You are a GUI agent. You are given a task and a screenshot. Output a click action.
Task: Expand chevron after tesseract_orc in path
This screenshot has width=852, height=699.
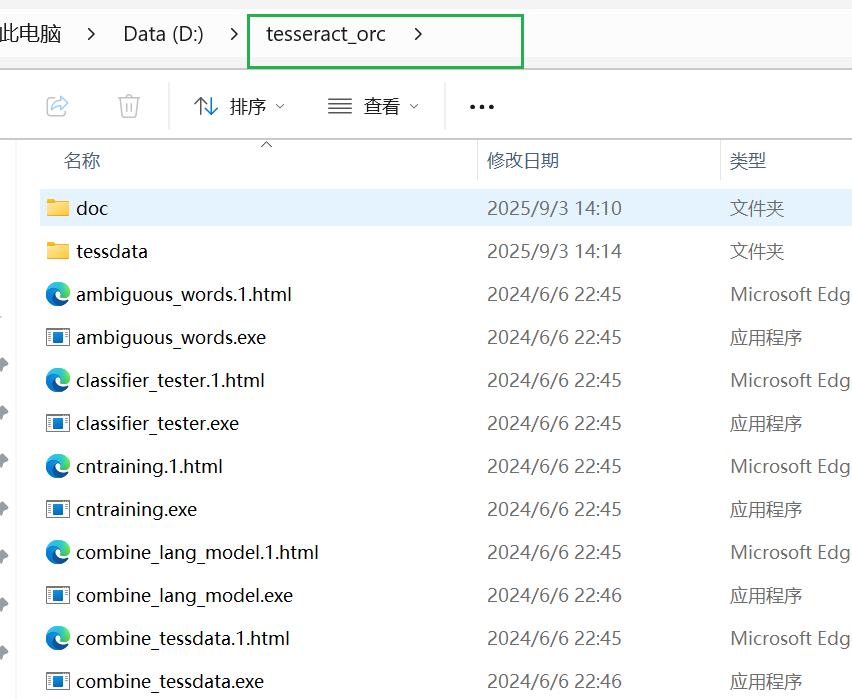(x=418, y=34)
